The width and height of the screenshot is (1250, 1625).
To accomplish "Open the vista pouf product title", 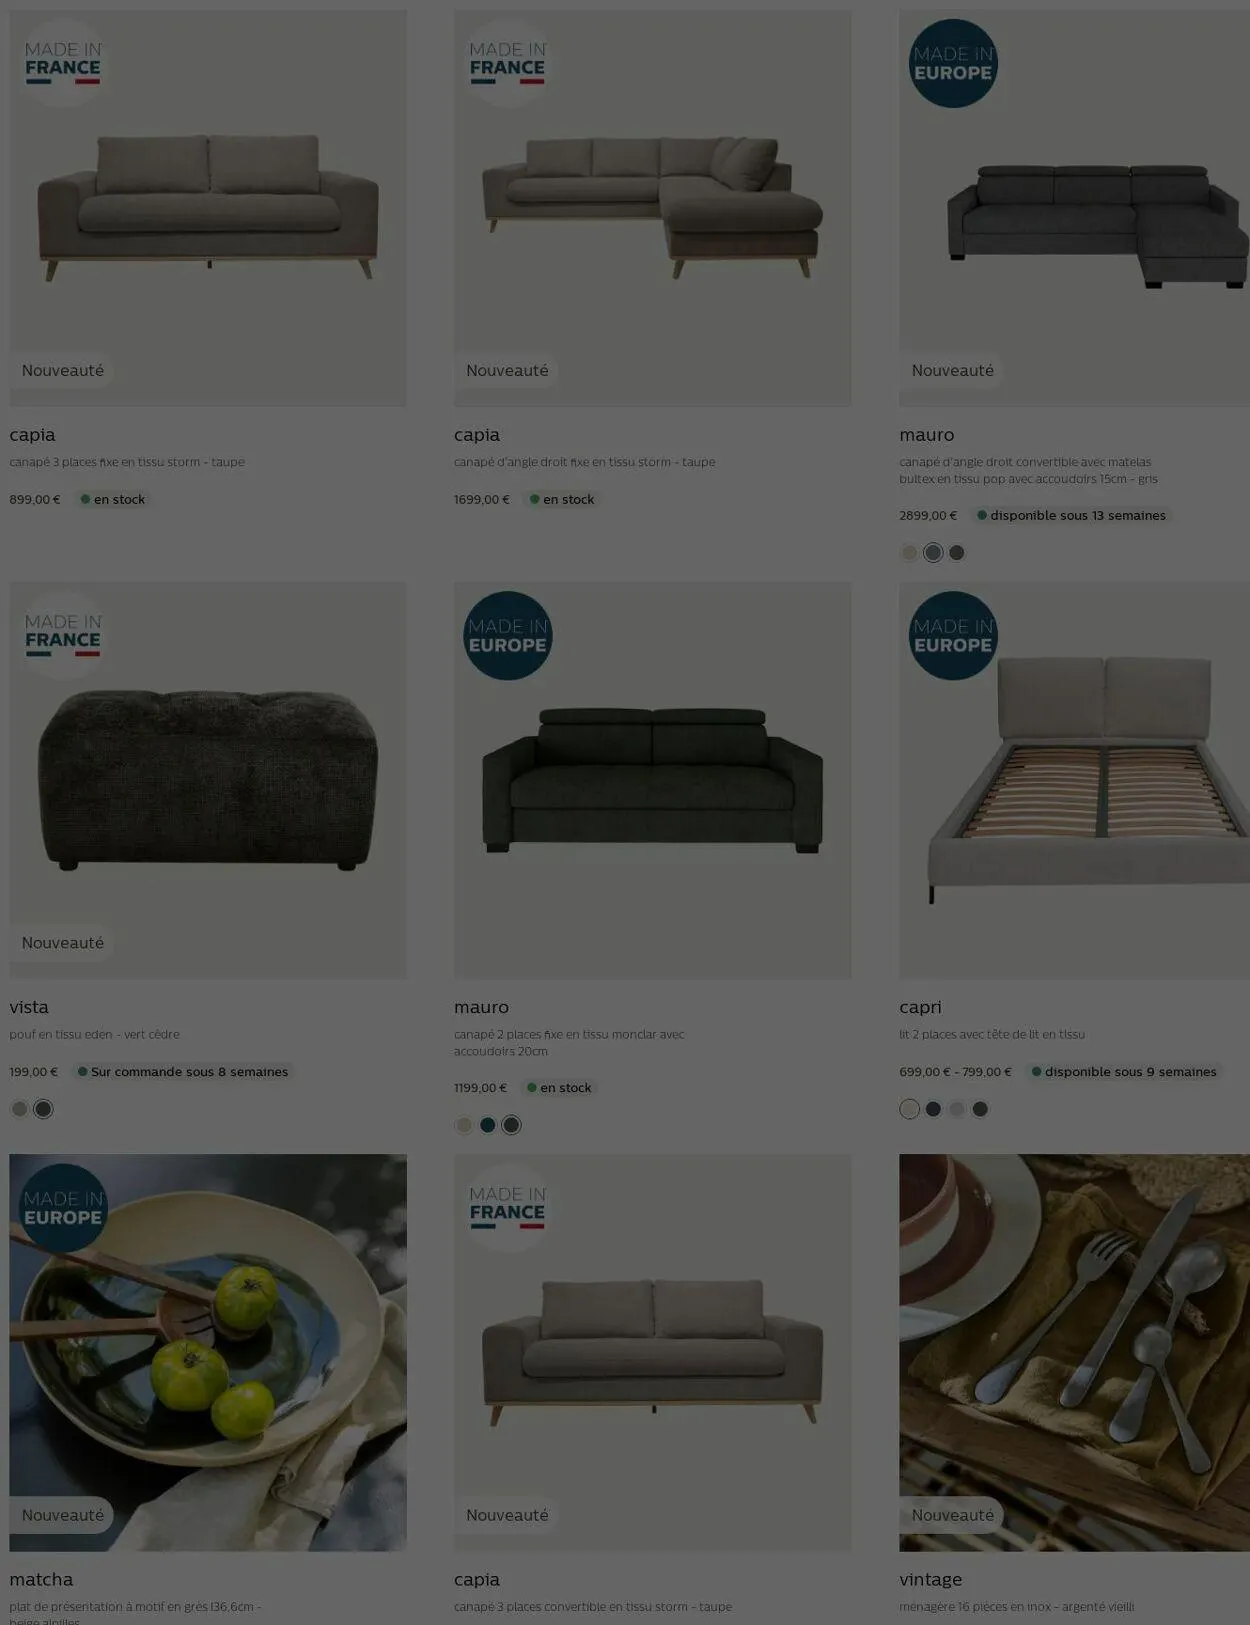I will [29, 1007].
